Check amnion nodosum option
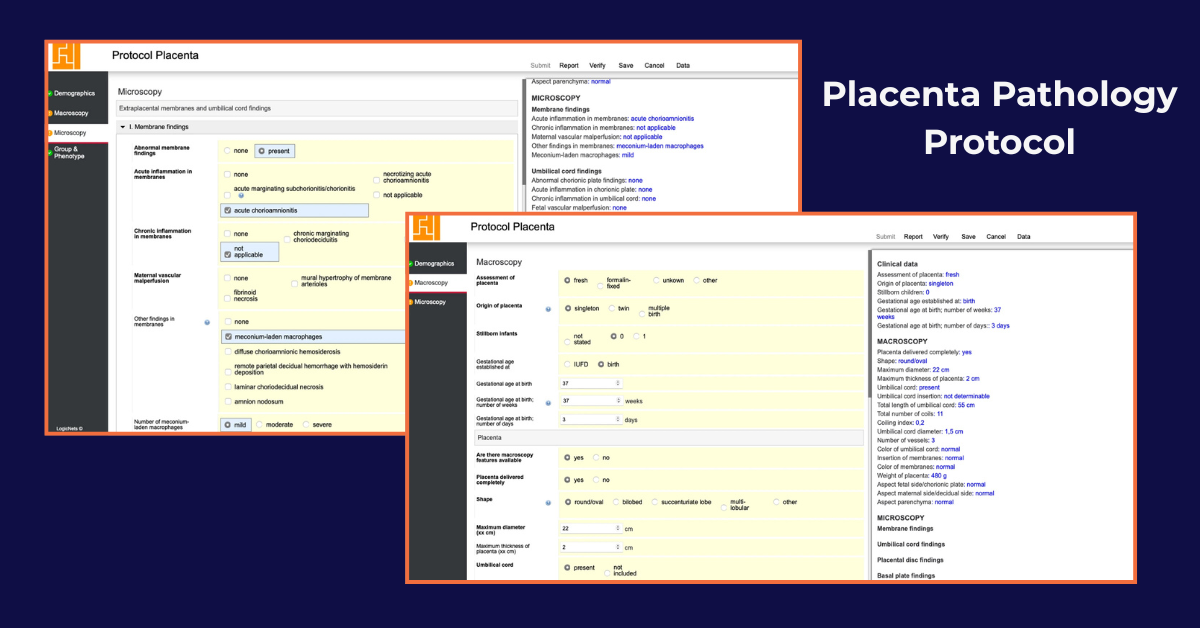 [x=229, y=400]
